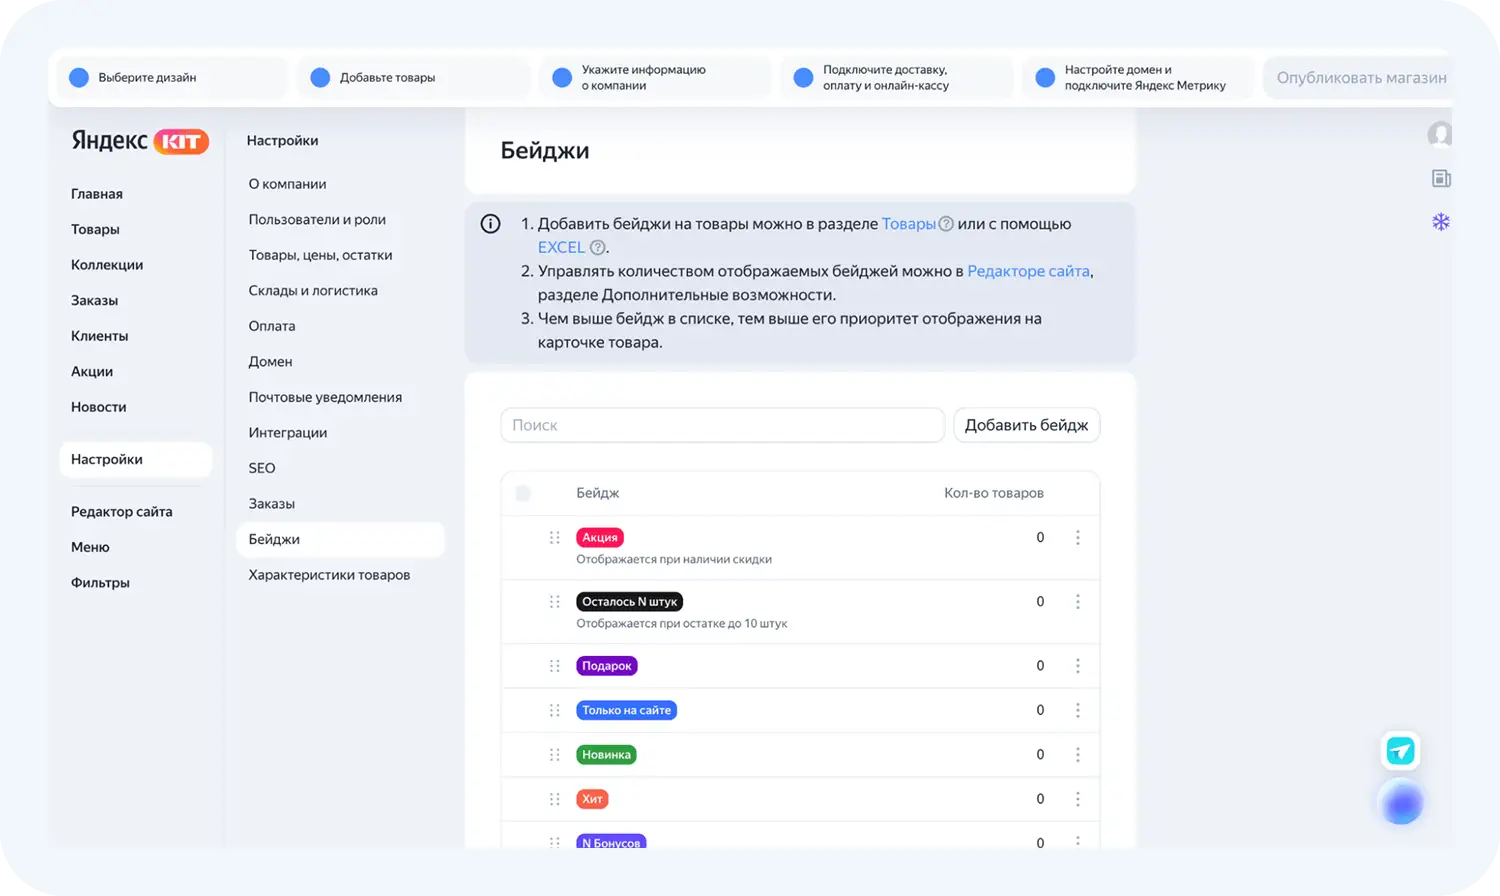Click the drag handle of Подарок badge
1500x896 pixels.
[554, 666]
